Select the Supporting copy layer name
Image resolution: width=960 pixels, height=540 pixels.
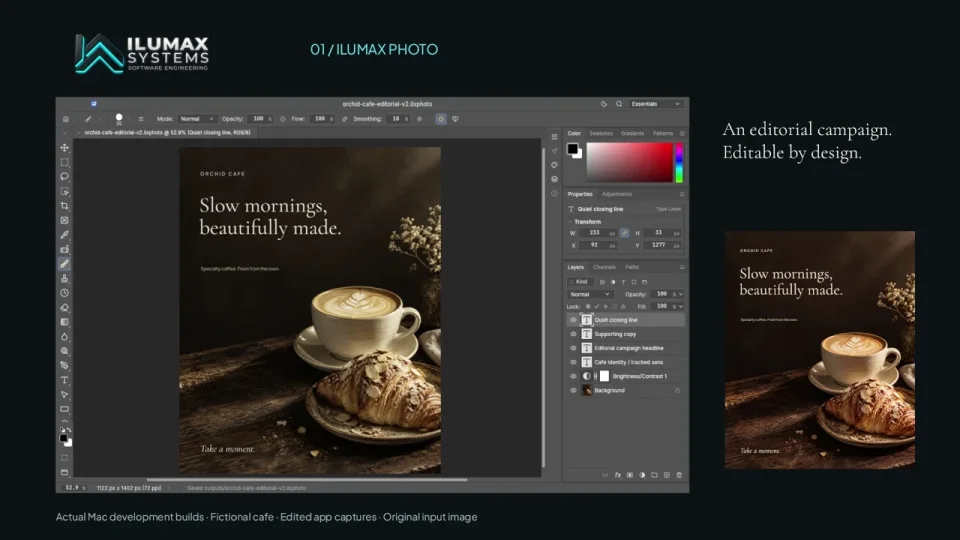point(615,334)
